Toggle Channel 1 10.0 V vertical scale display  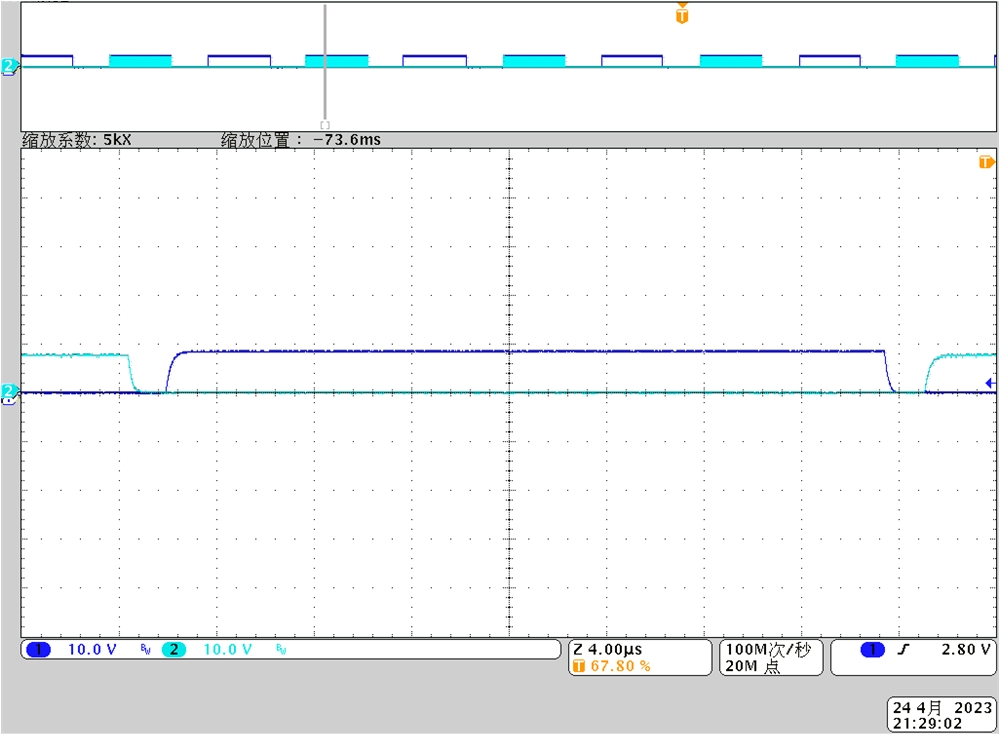tap(91, 649)
